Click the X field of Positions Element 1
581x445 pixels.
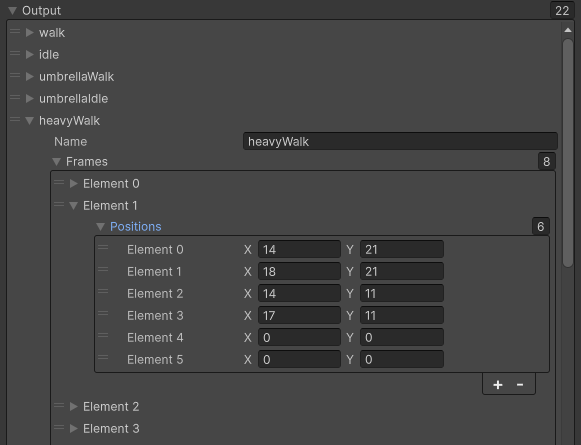tap(299, 272)
